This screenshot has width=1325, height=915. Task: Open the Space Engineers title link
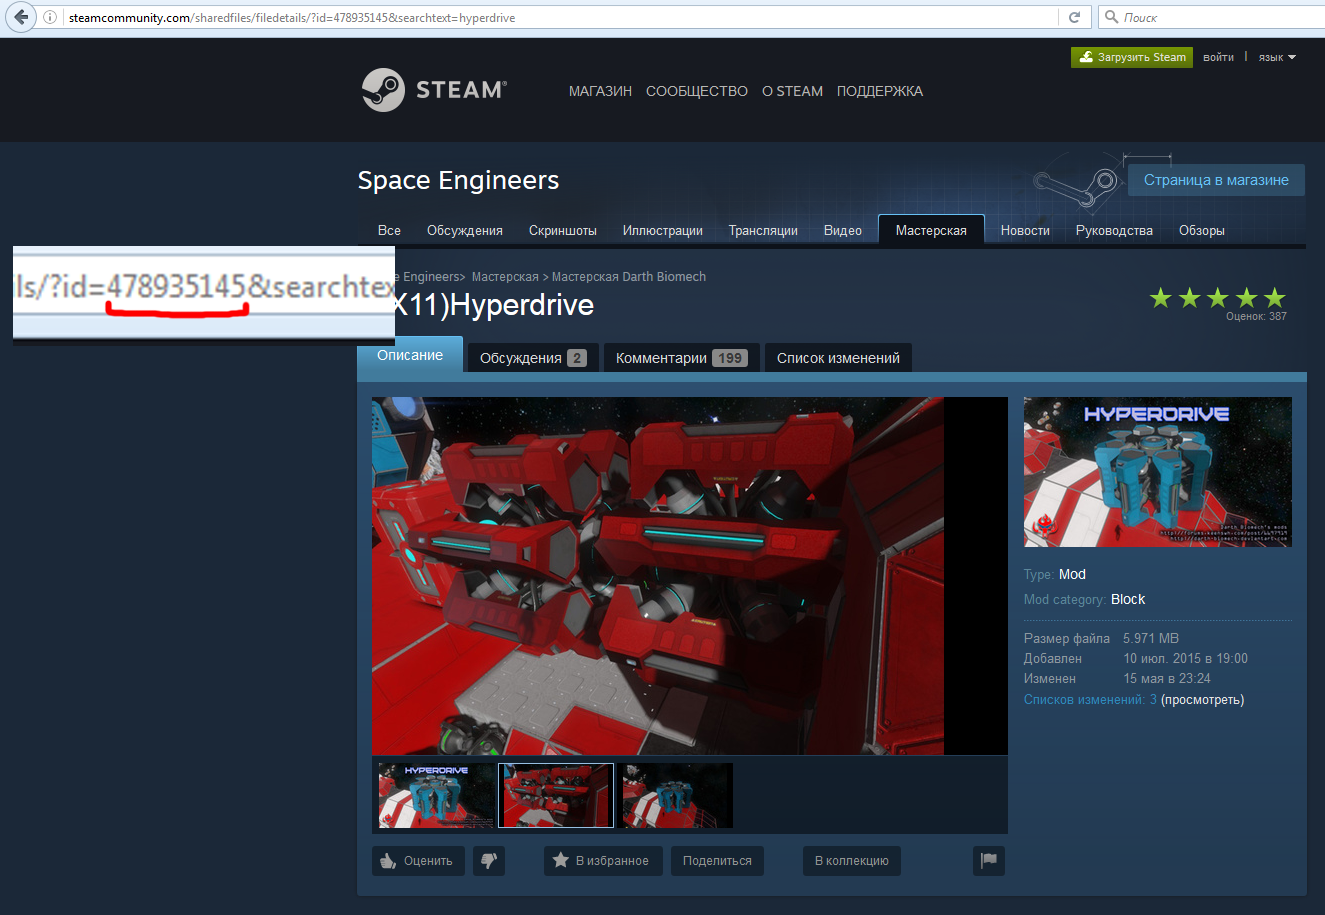[x=458, y=180]
